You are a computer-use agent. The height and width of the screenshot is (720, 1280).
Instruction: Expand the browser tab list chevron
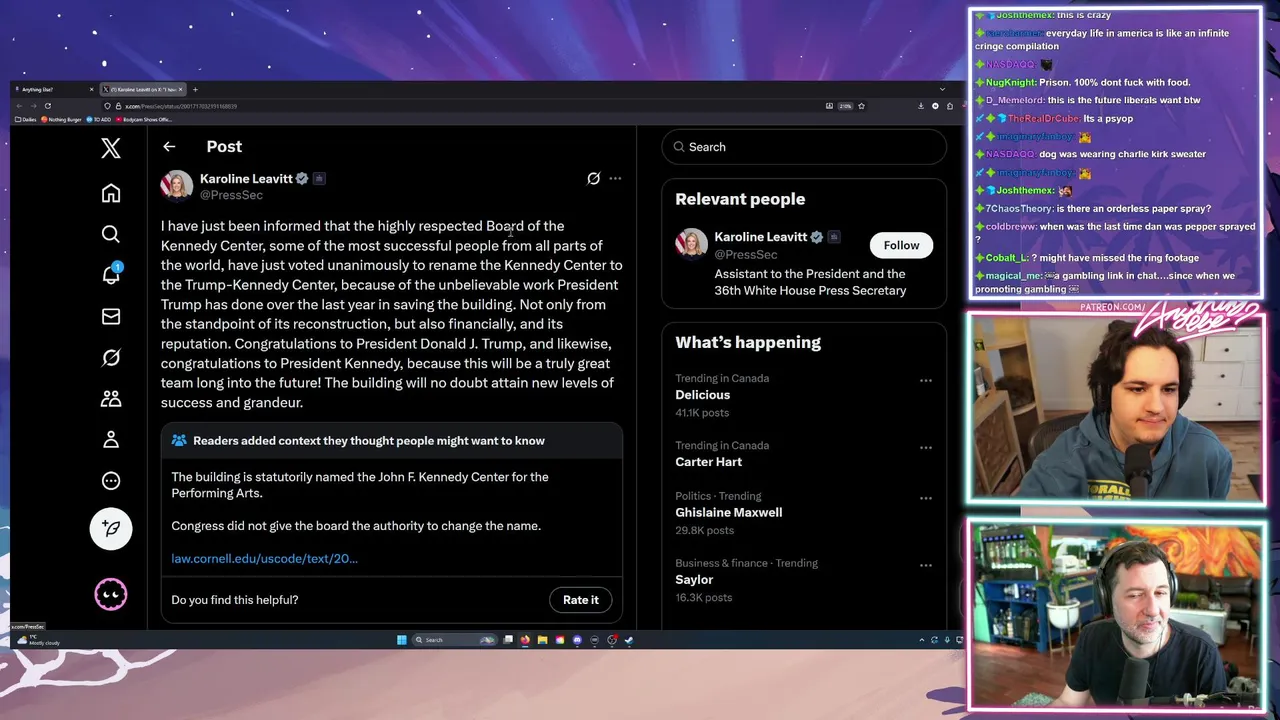point(942,89)
